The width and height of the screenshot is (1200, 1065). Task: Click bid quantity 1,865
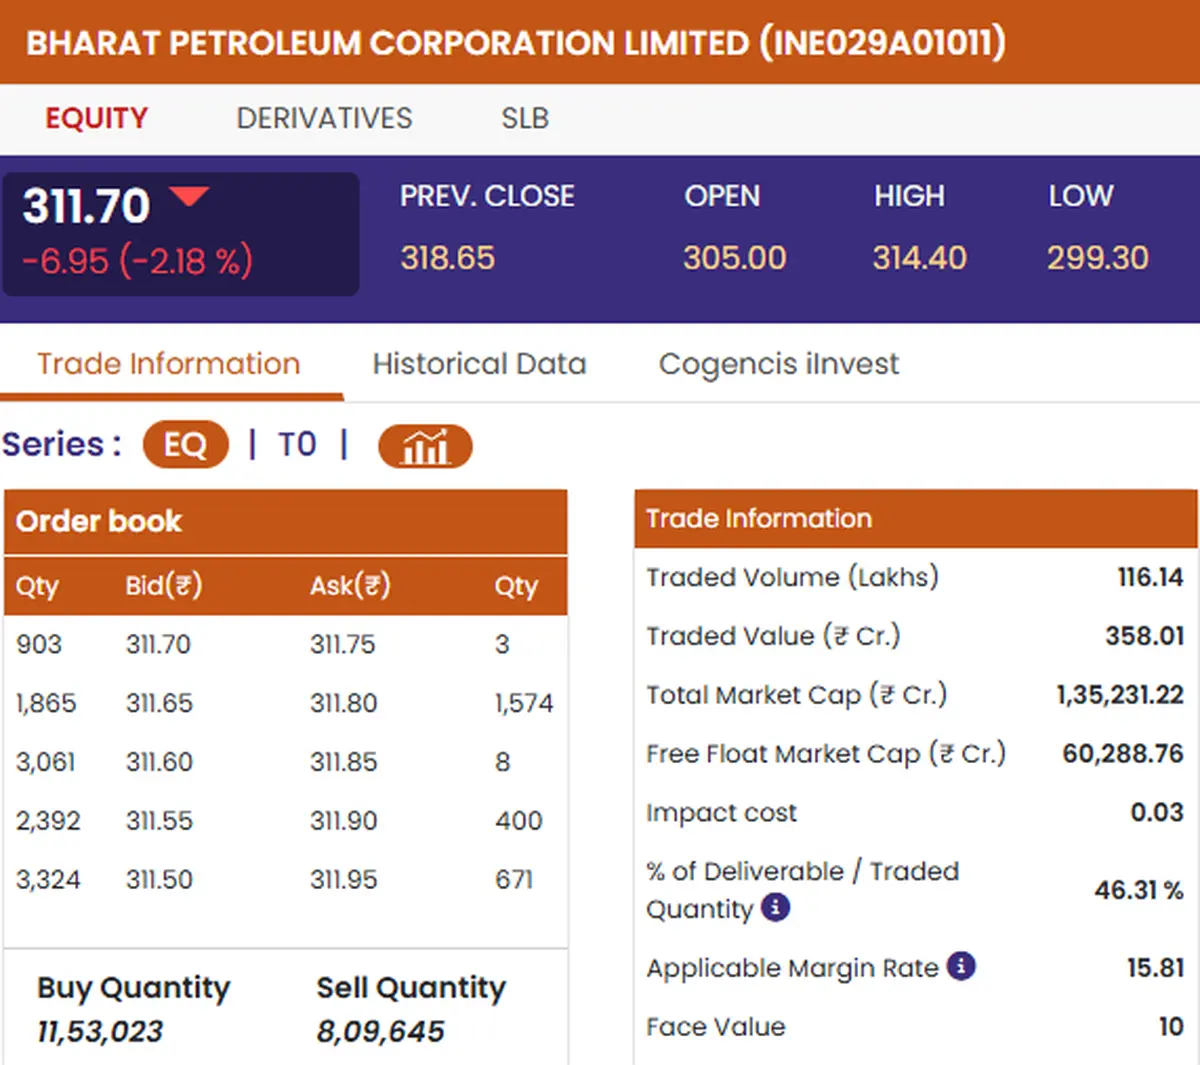pos(46,703)
